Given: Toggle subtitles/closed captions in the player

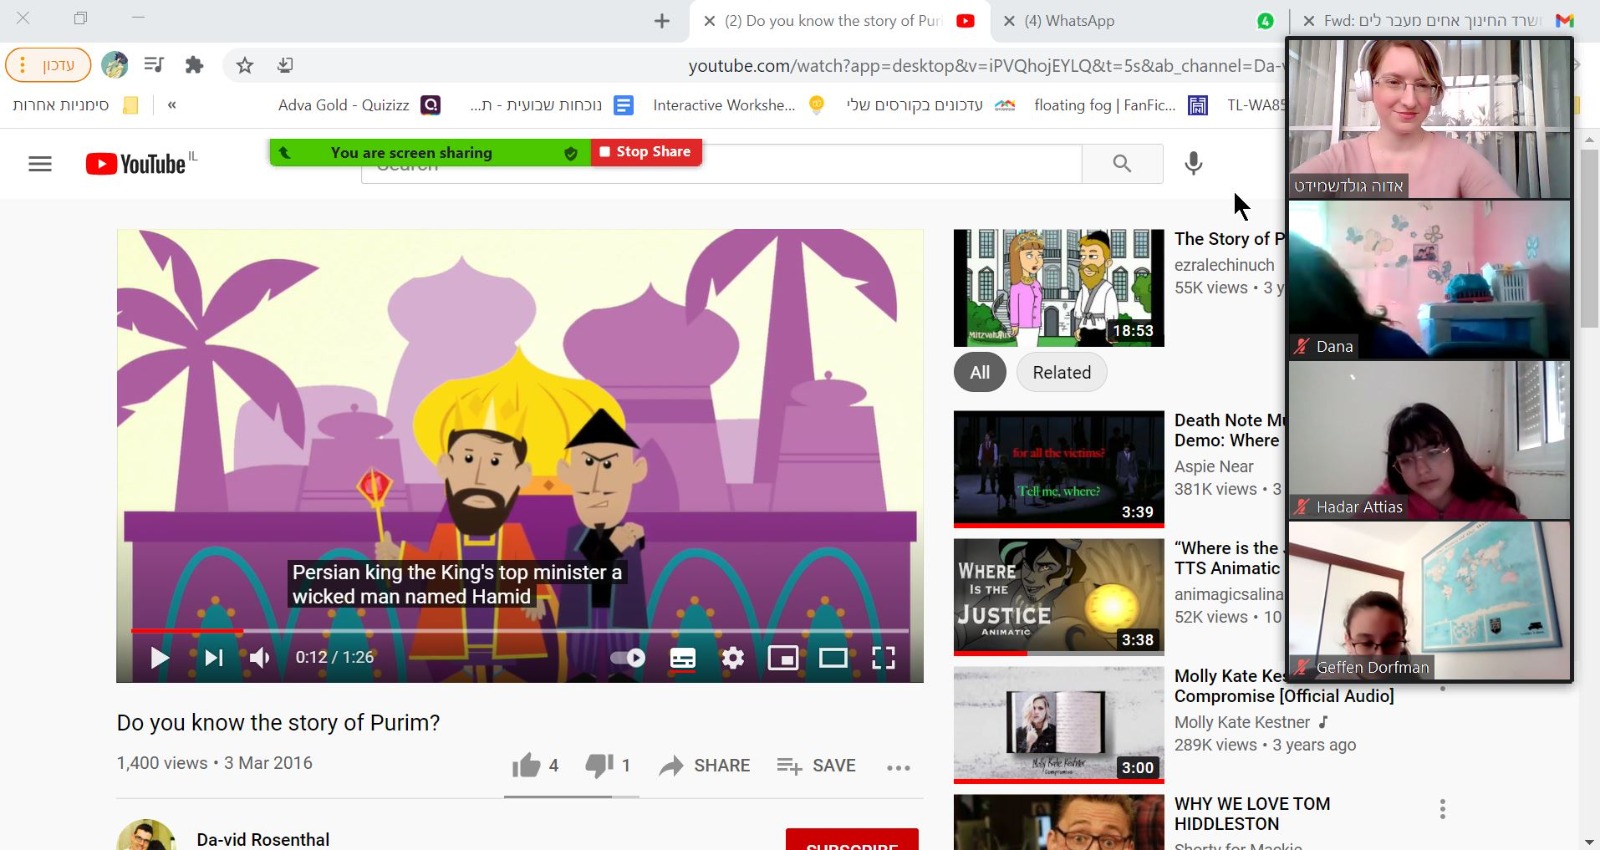Looking at the screenshot, I should pos(683,657).
